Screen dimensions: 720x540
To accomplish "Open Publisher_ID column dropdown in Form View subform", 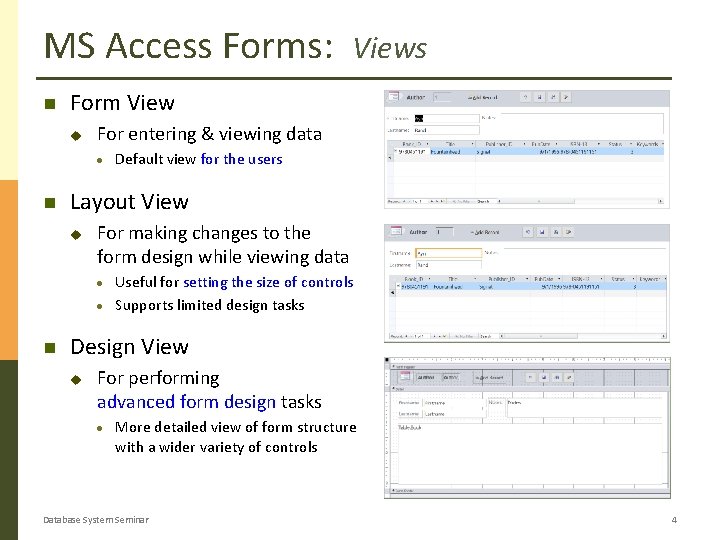I will coord(524,144).
